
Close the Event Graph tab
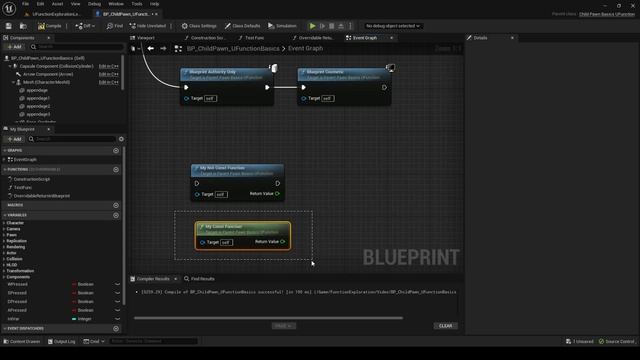pyautogui.click(x=391, y=38)
